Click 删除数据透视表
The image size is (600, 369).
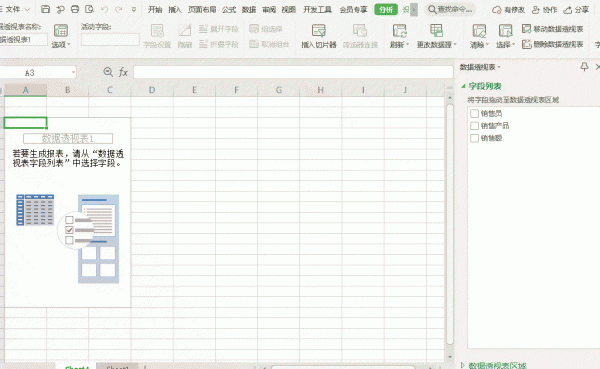click(553, 44)
